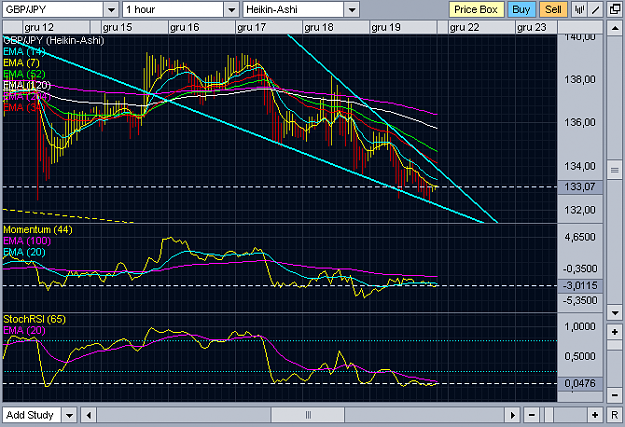Click the 4,6500 momentum axis label
Viewport: 625px width, 427px height.
[580, 237]
